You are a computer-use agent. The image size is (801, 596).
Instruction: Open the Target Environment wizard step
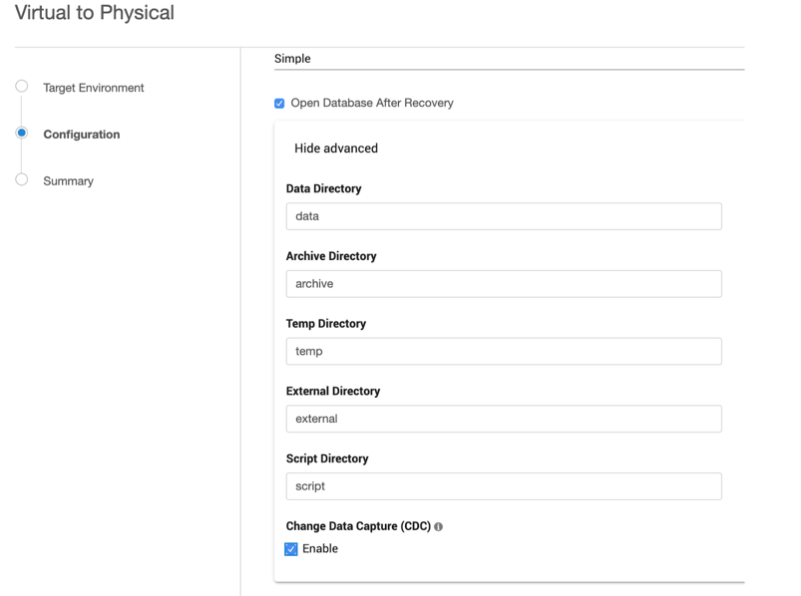(x=93, y=88)
